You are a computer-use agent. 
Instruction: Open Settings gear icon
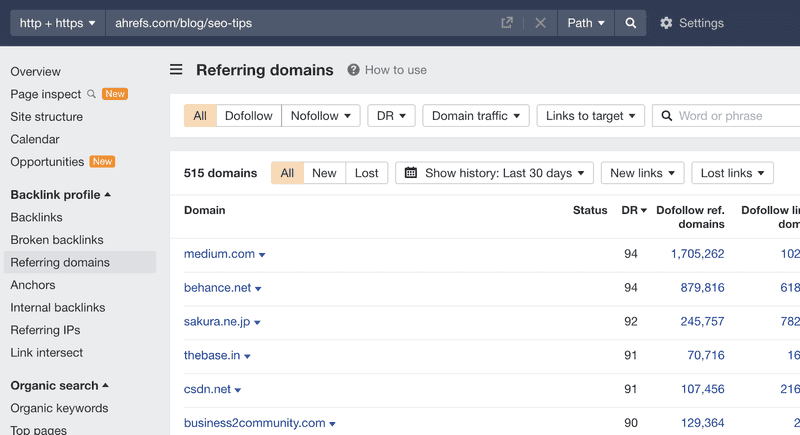click(x=666, y=23)
